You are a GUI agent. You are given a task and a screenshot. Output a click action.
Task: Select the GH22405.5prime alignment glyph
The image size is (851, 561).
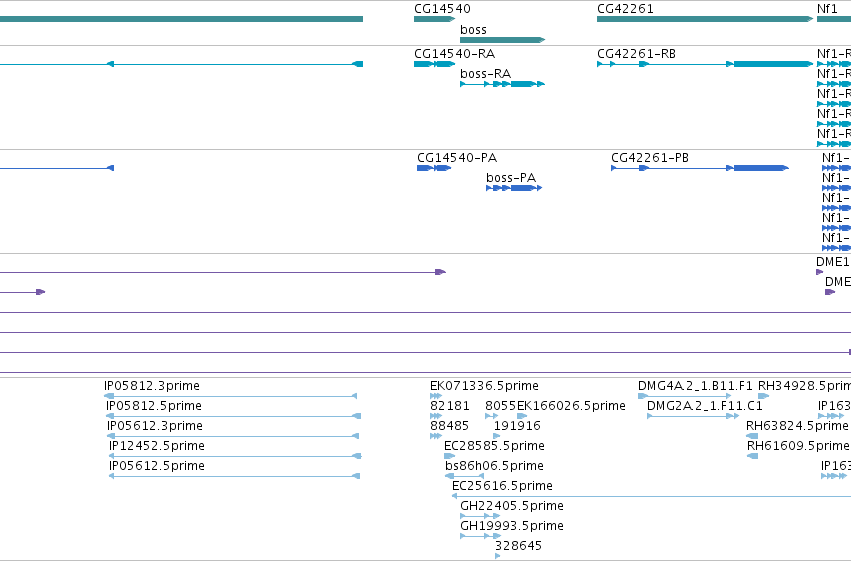(480, 516)
